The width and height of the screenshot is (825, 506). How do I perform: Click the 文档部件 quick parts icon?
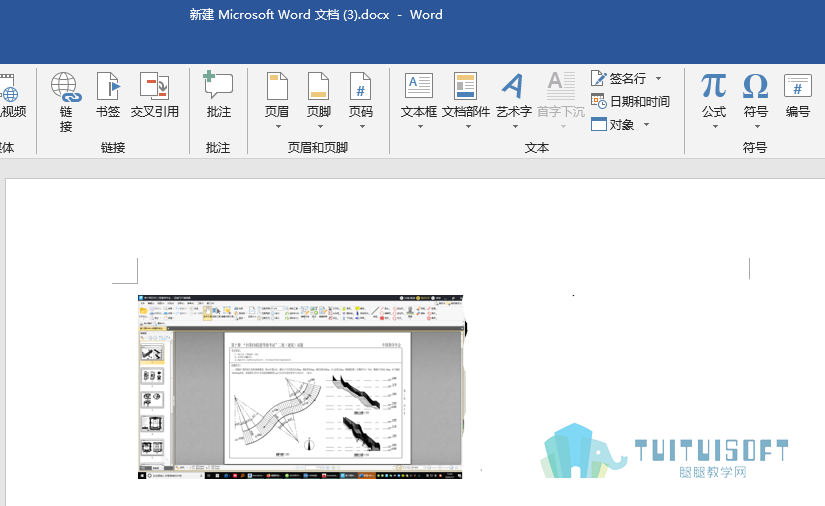466,86
